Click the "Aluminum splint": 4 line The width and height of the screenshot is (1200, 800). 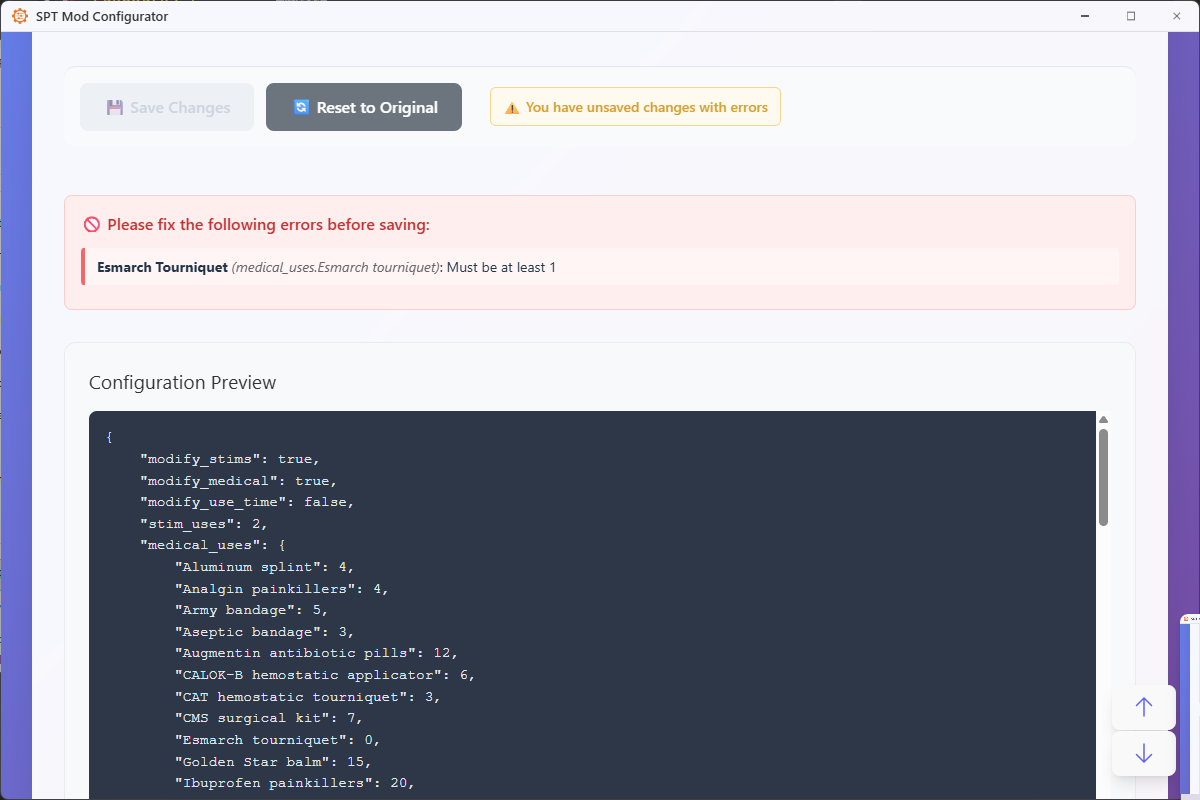pyautogui.click(x=264, y=567)
